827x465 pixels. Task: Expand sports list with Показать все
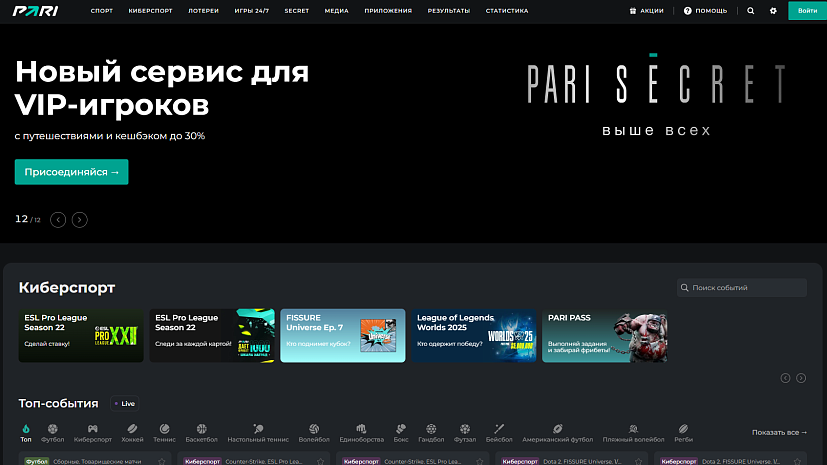pyautogui.click(x=779, y=432)
